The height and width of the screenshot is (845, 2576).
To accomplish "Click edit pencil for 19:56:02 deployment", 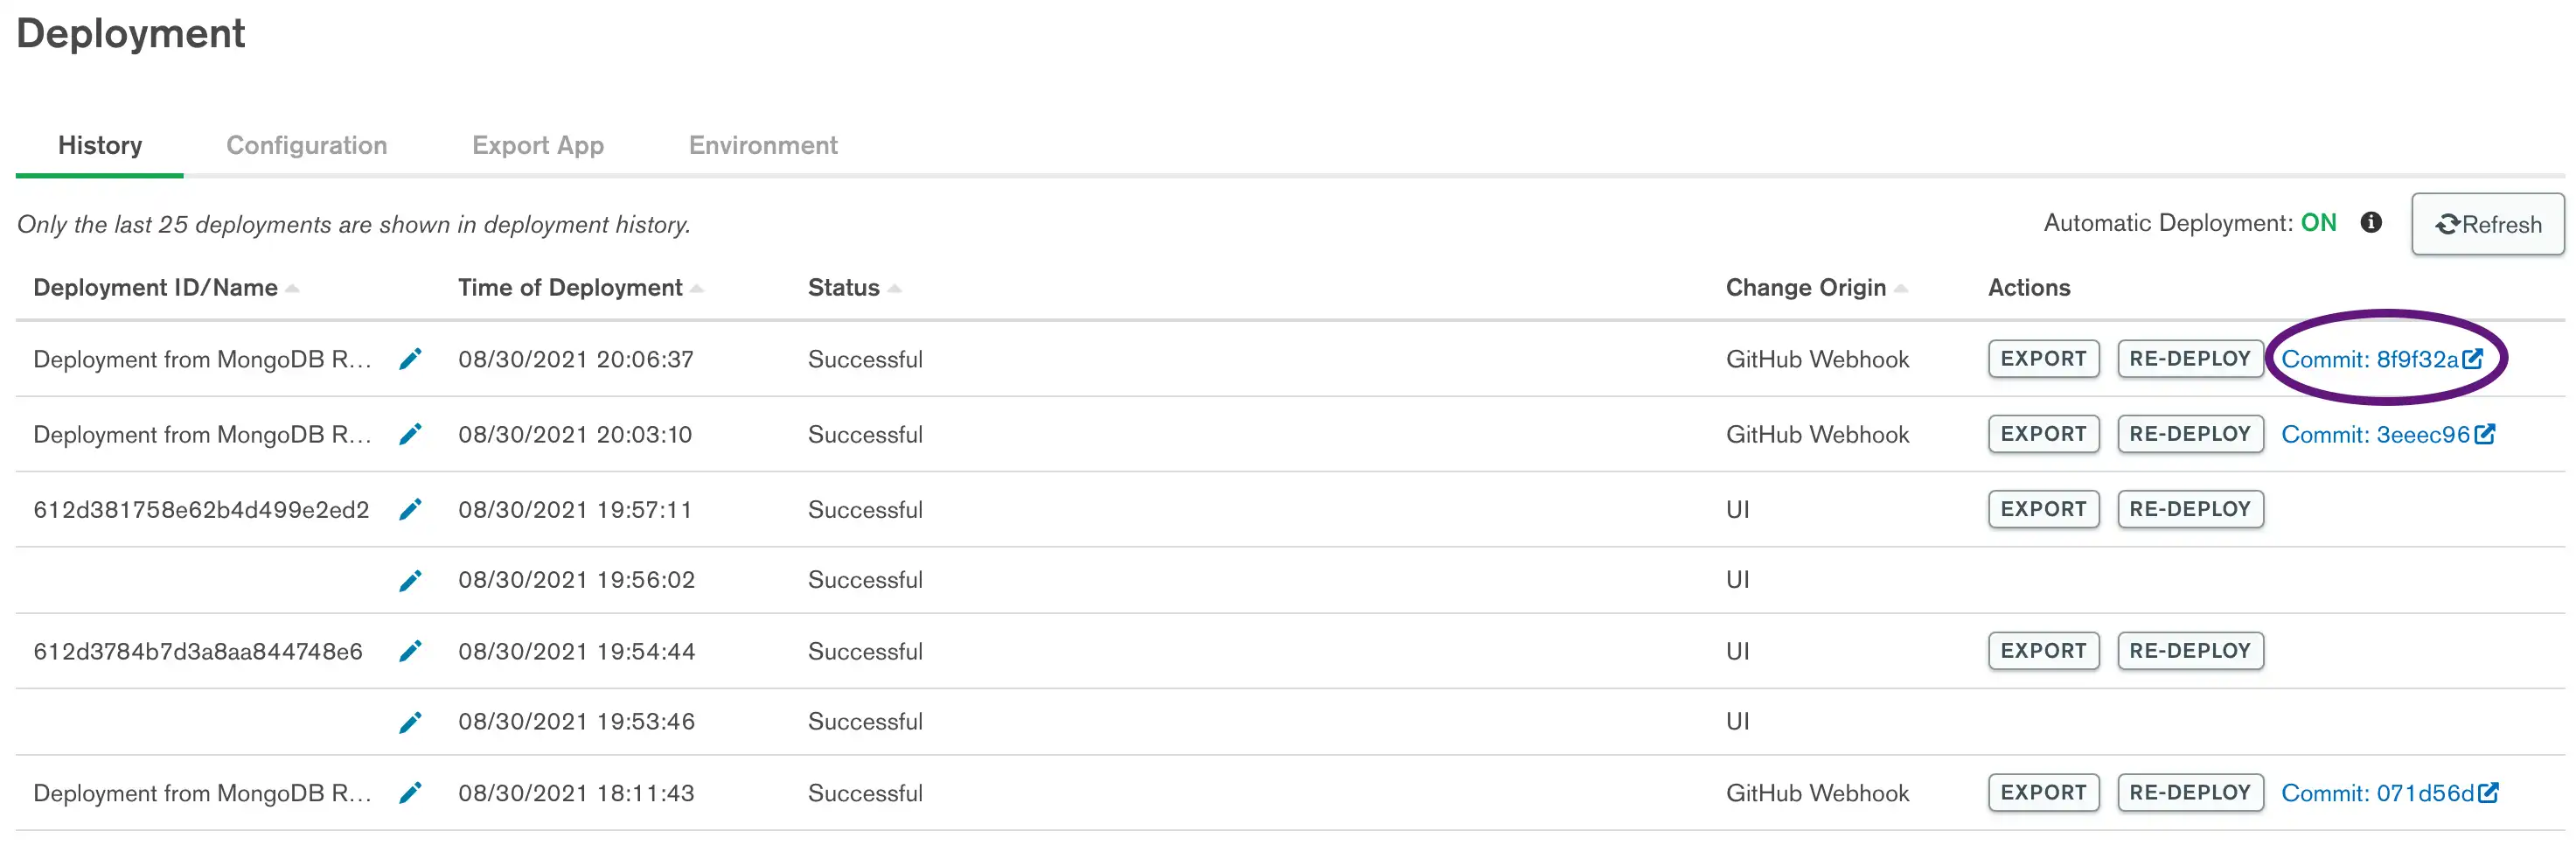I will [x=410, y=580].
